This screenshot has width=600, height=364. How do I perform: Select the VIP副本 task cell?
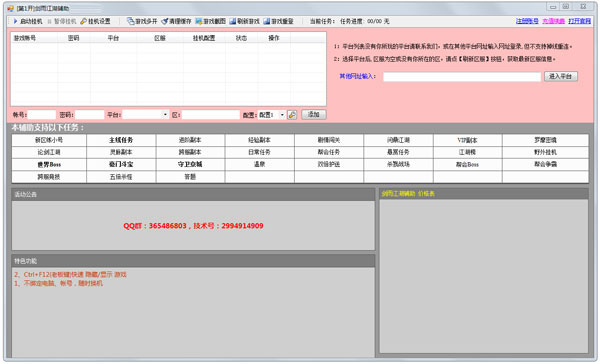point(468,140)
